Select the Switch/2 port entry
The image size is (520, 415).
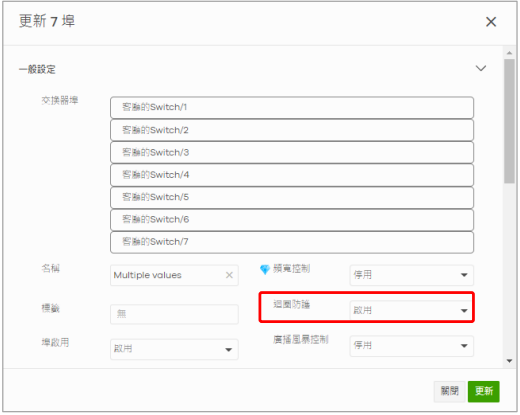292,130
